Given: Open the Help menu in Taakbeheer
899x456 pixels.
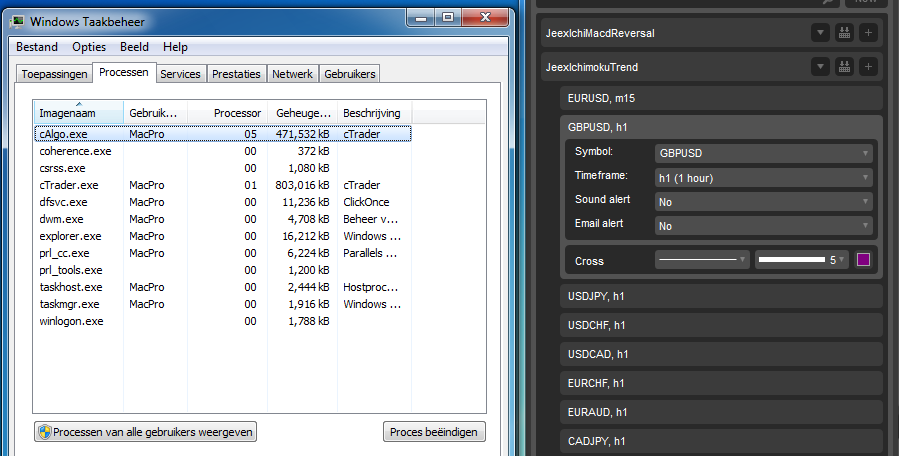Looking at the screenshot, I should tap(175, 47).
